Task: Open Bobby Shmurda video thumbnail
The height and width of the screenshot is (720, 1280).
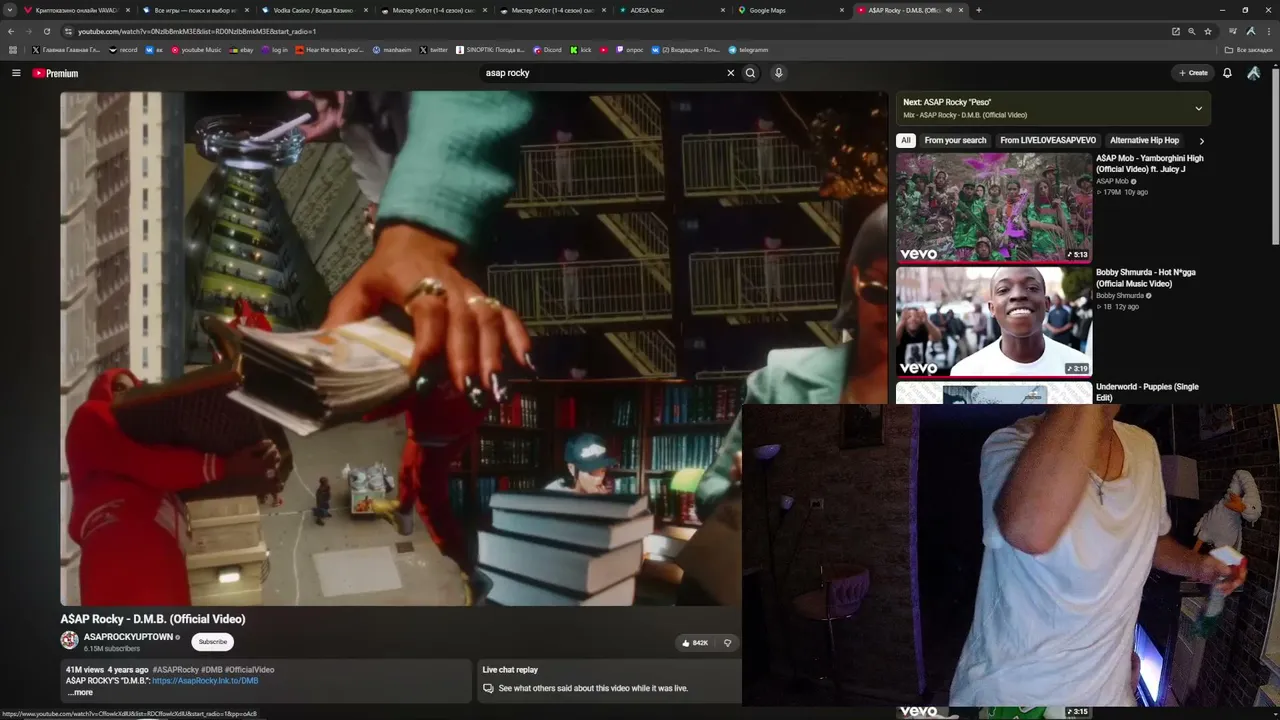Action: pos(994,321)
